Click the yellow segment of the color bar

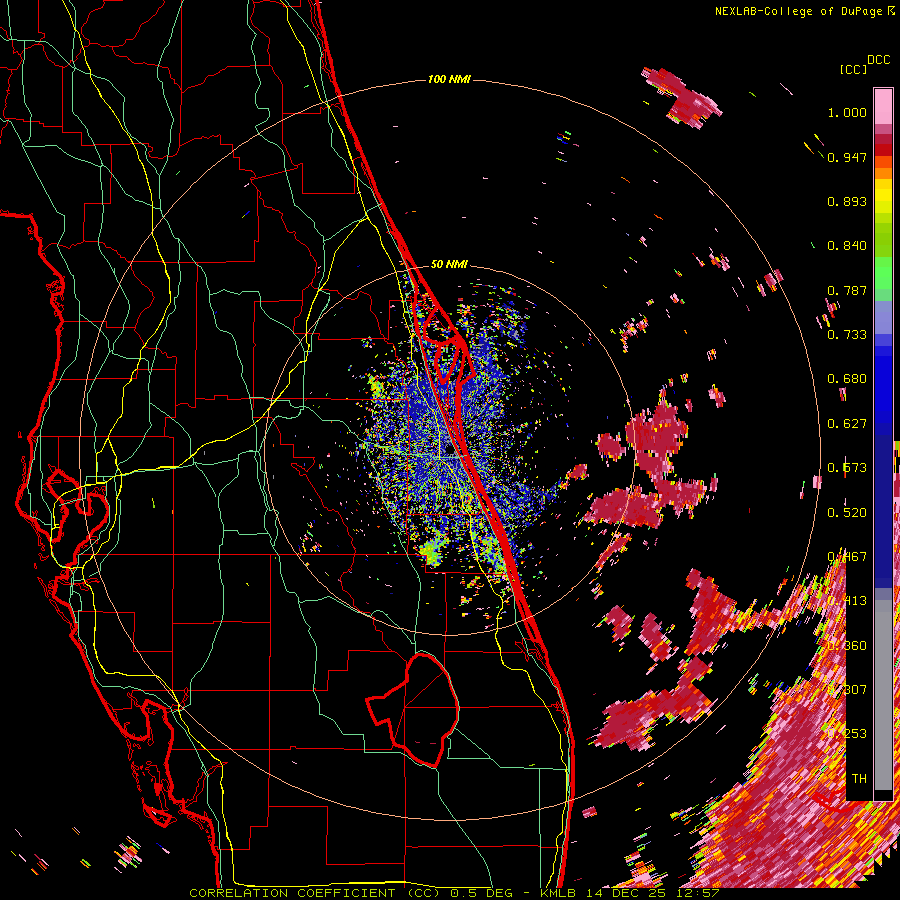pos(883,196)
